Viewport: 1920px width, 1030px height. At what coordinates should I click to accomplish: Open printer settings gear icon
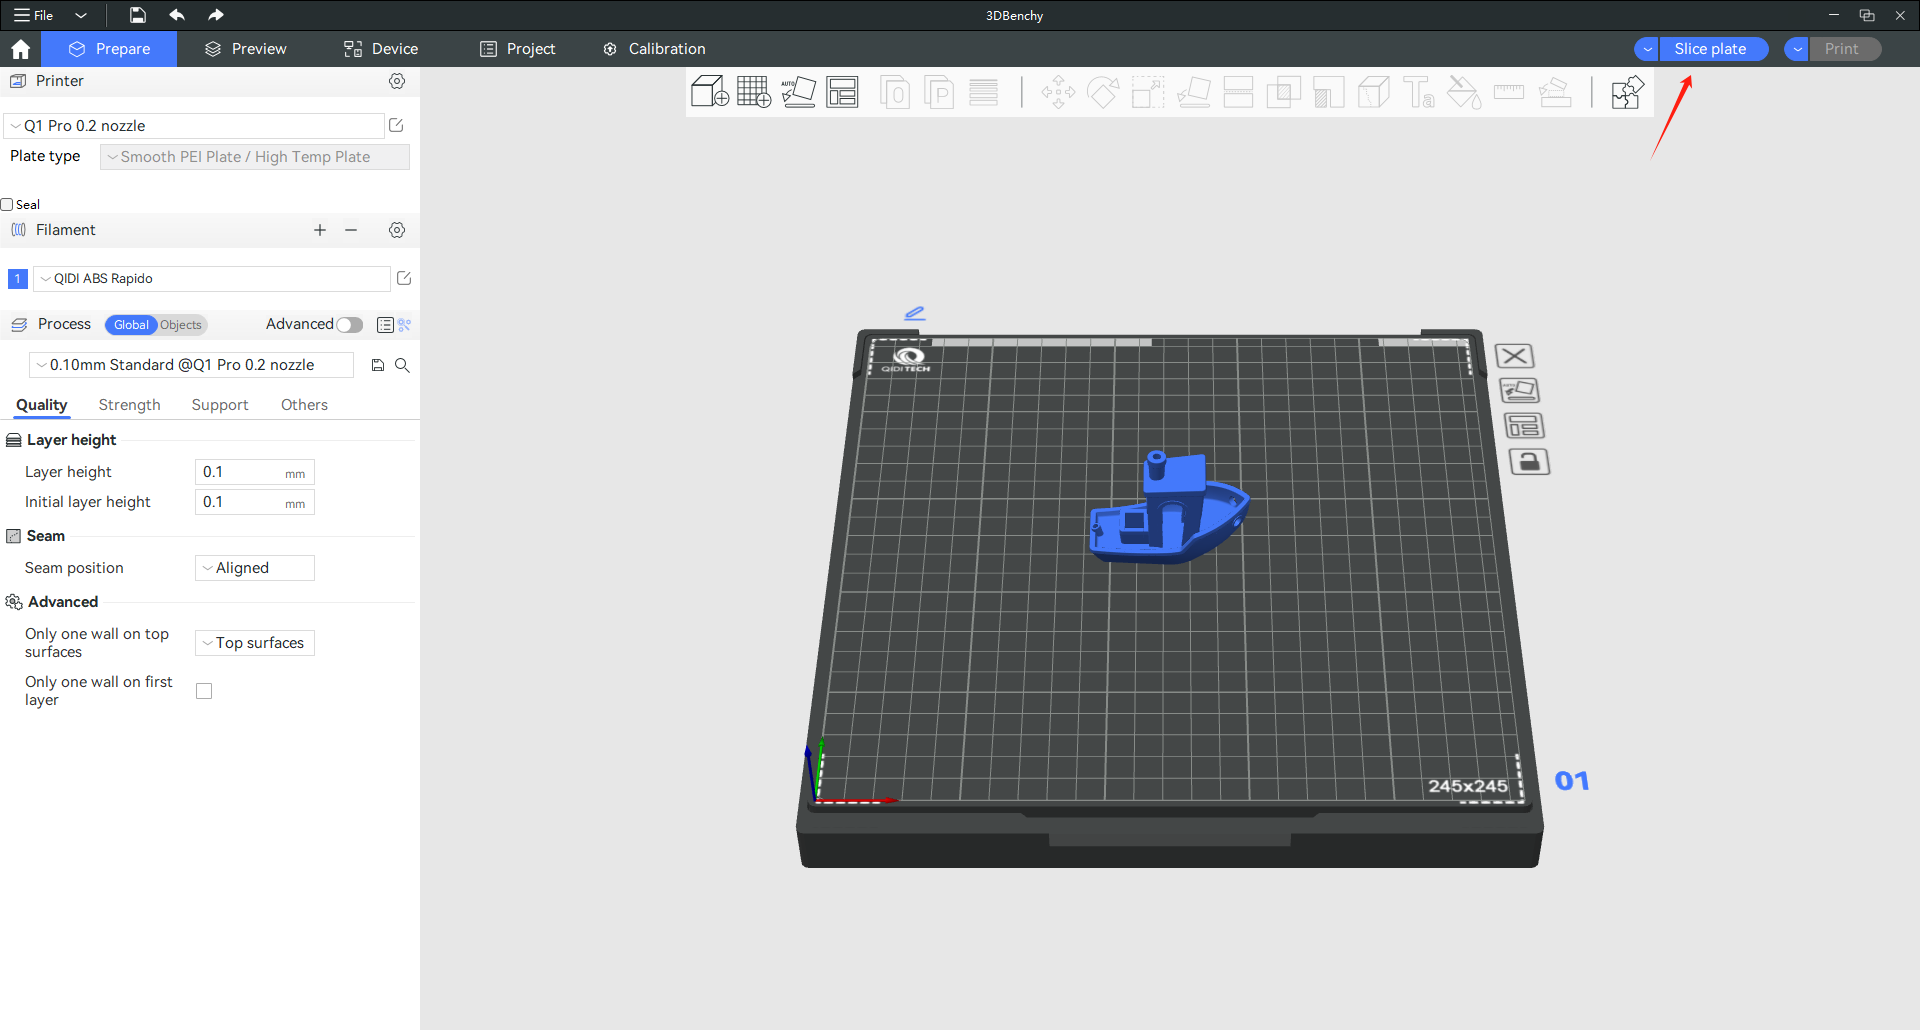pos(397,81)
